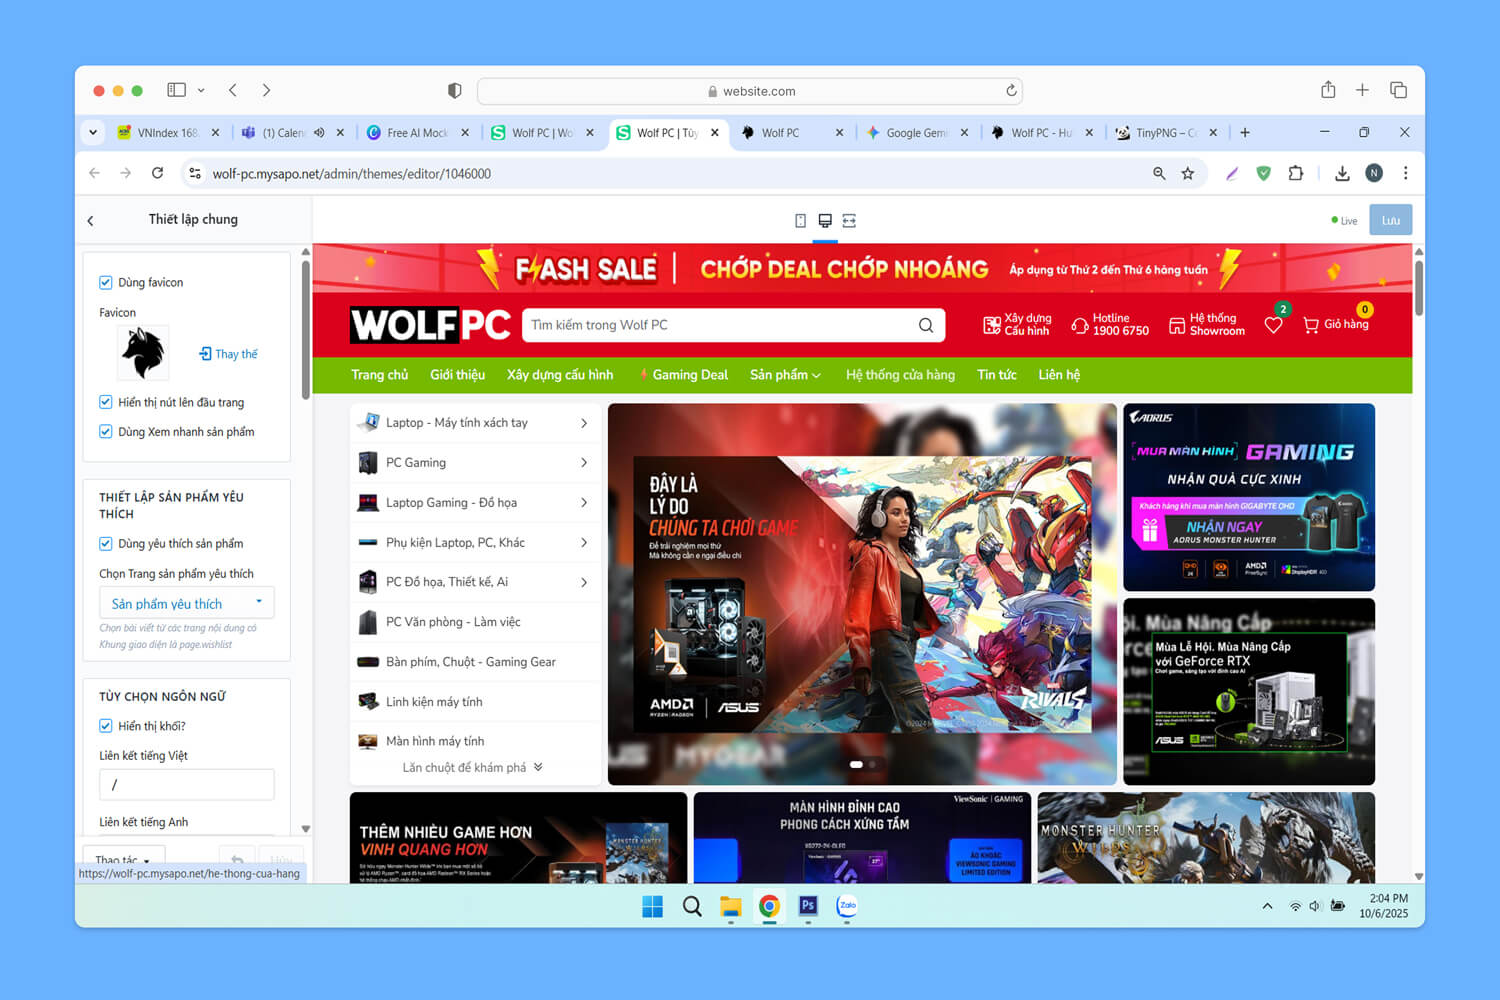Switch to the VNIndex browser tab
This screenshot has width=1500, height=1000.
click(166, 132)
